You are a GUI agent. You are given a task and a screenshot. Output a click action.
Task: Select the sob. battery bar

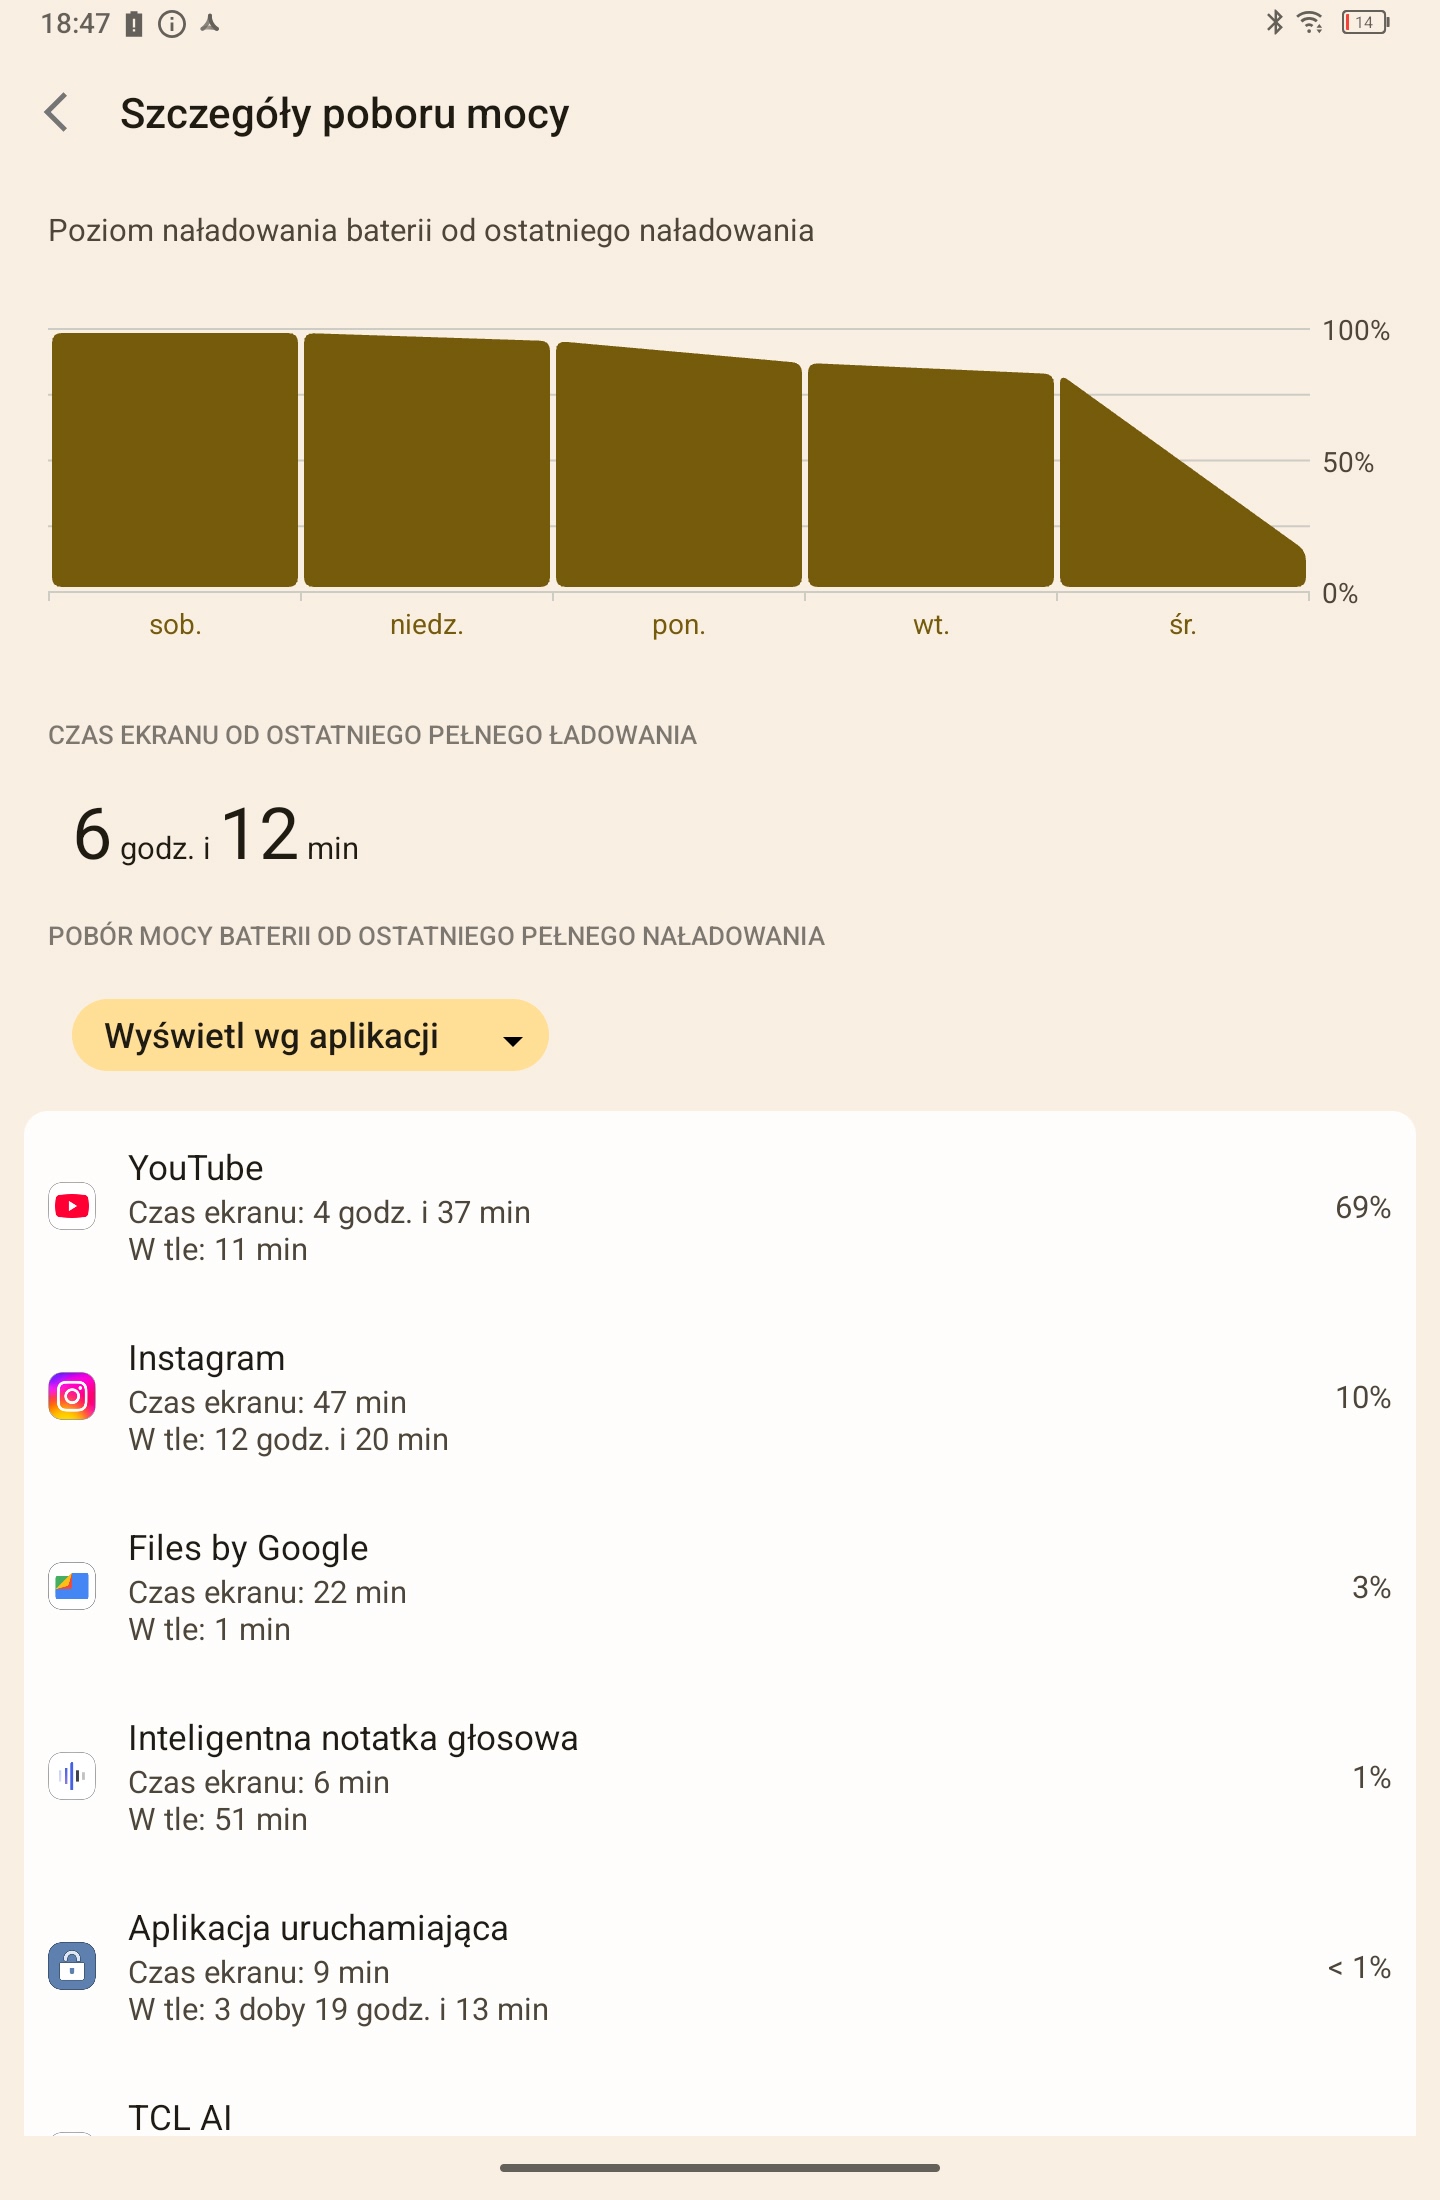coord(175,460)
